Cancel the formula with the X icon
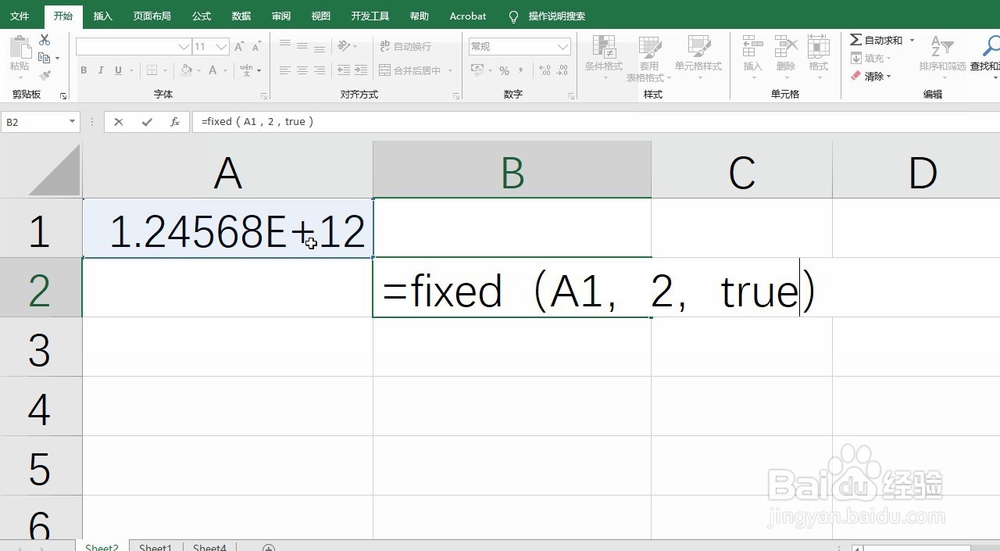1000x551 pixels. click(x=119, y=122)
